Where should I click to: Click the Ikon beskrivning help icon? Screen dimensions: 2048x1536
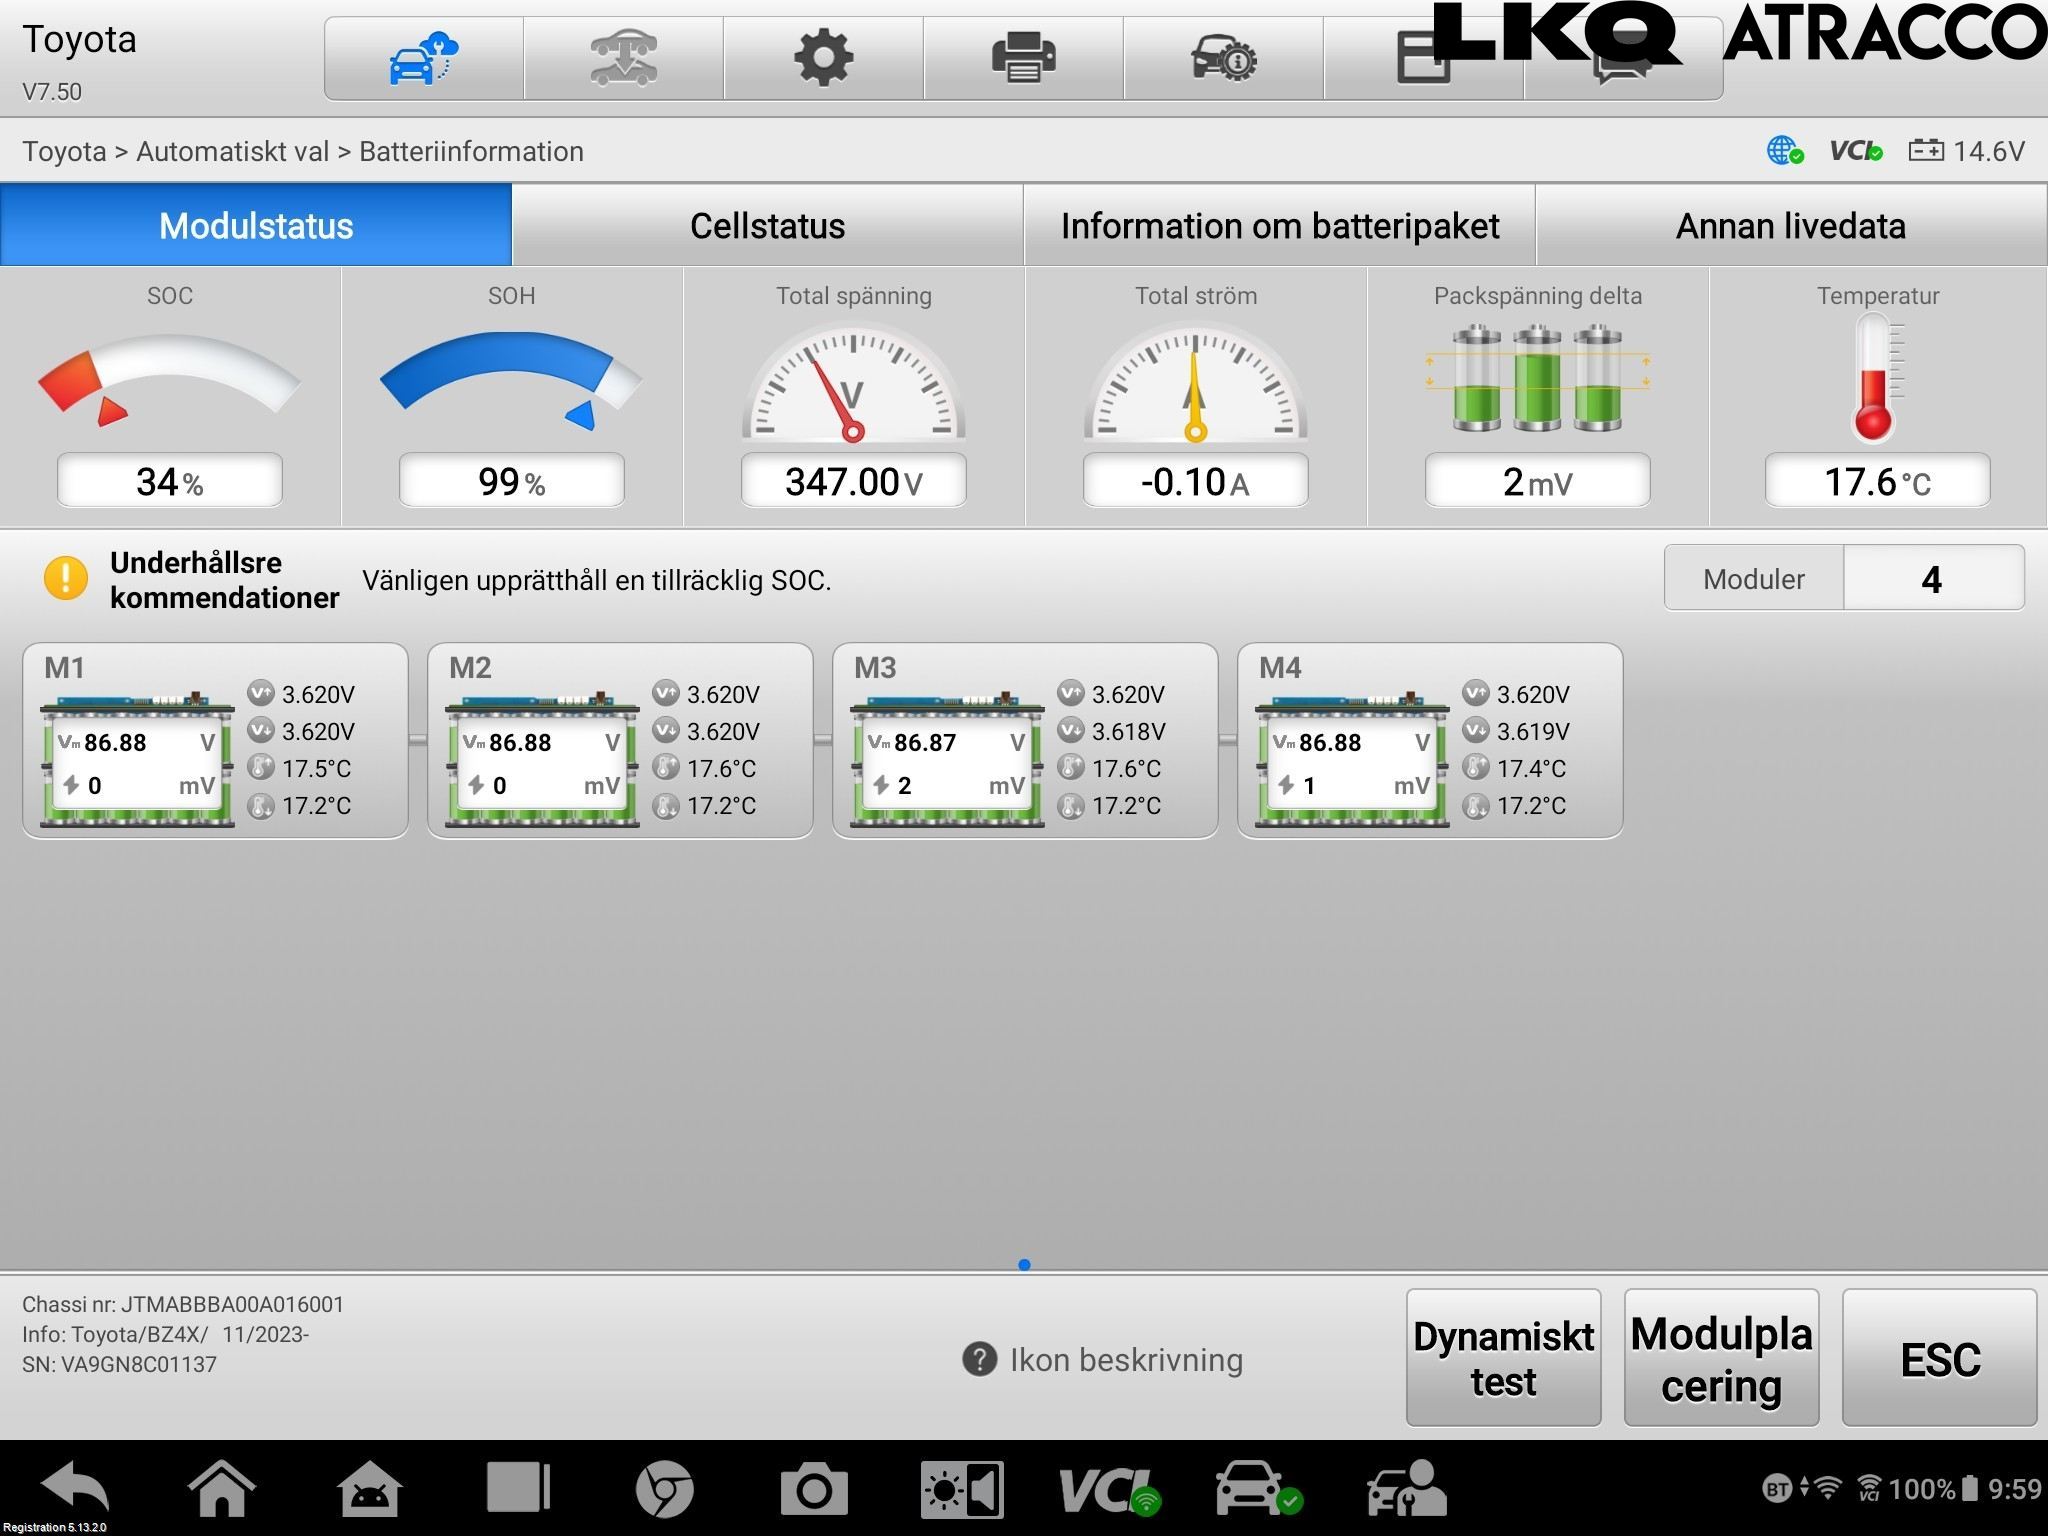[979, 1359]
